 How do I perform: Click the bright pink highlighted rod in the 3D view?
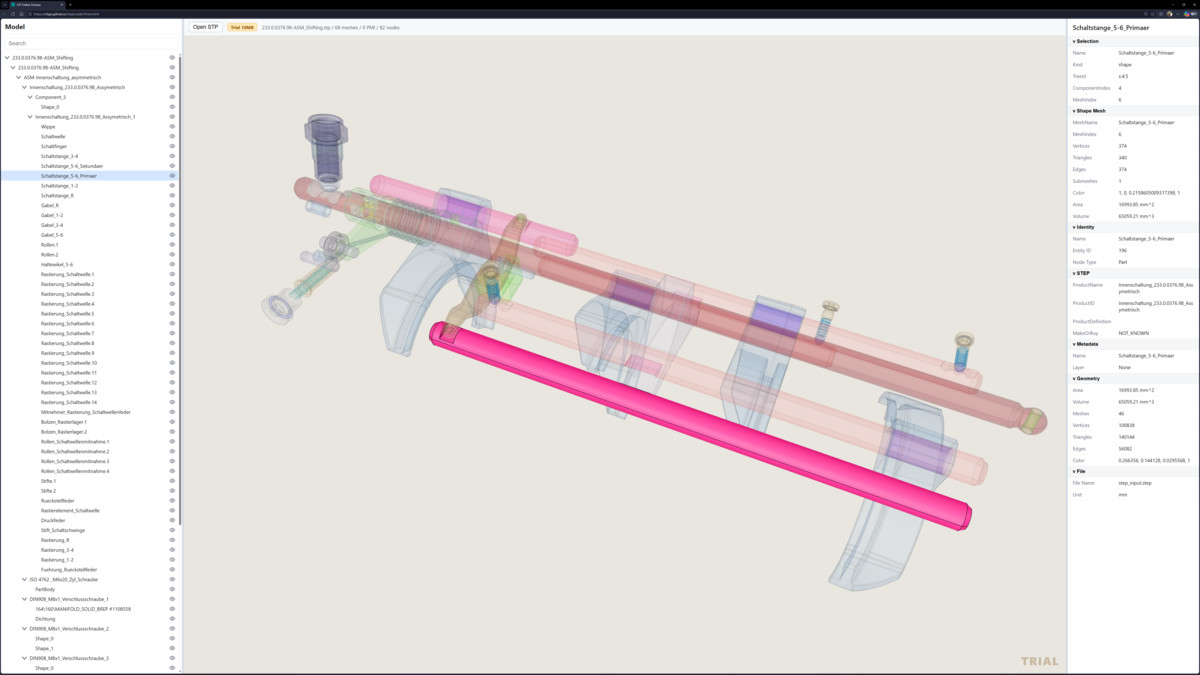pos(700,425)
